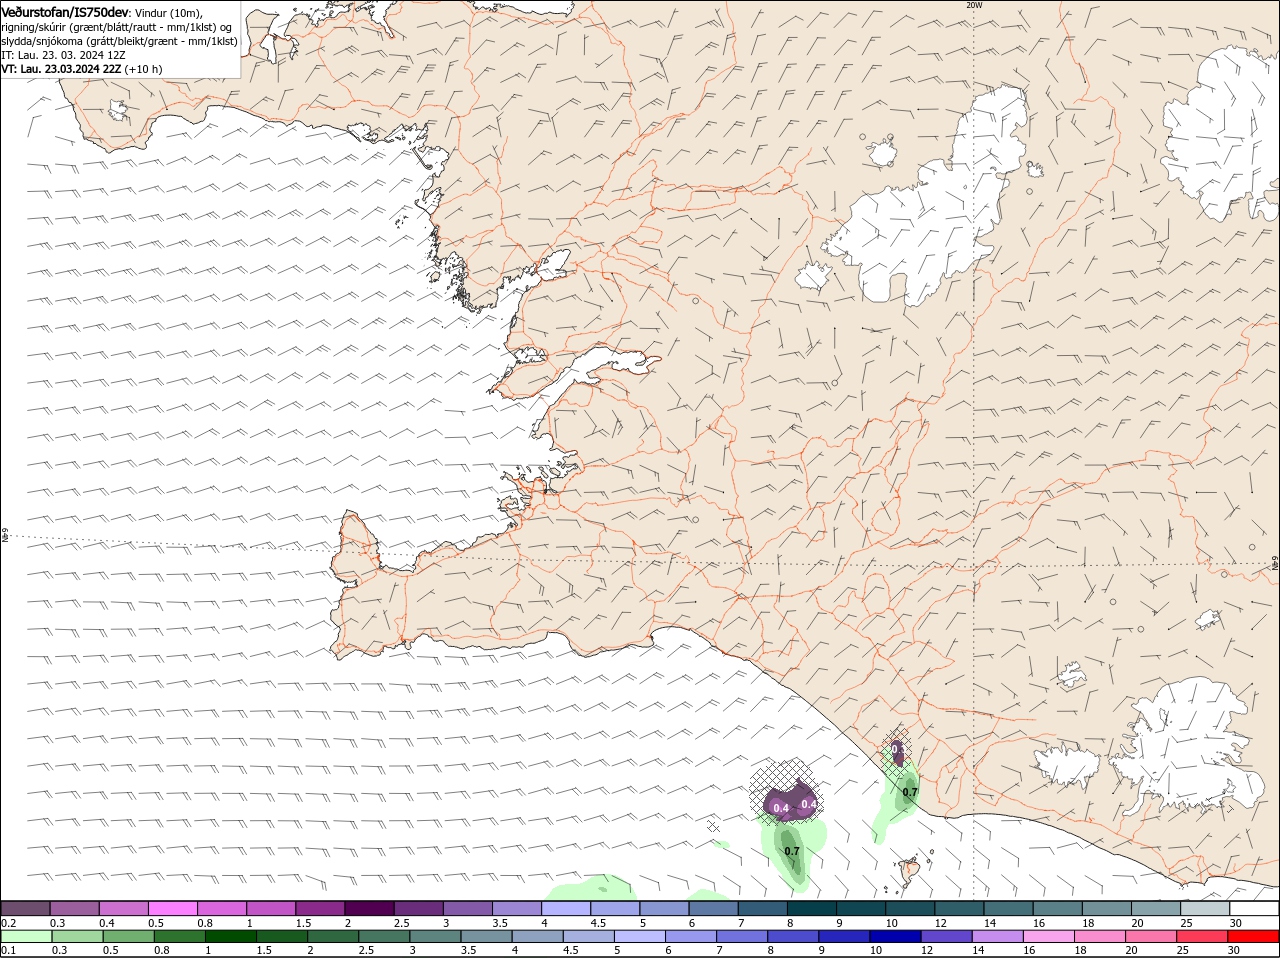Click the 'IT: Lau. 23. 03. 2024 12Z' line
The width and height of the screenshot is (1280, 958).
coord(63,55)
